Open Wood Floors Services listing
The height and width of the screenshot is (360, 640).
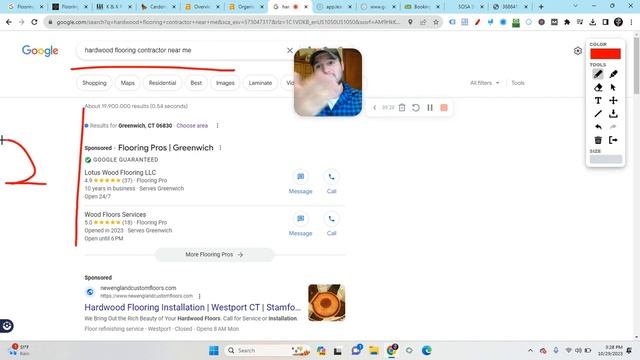click(x=115, y=215)
